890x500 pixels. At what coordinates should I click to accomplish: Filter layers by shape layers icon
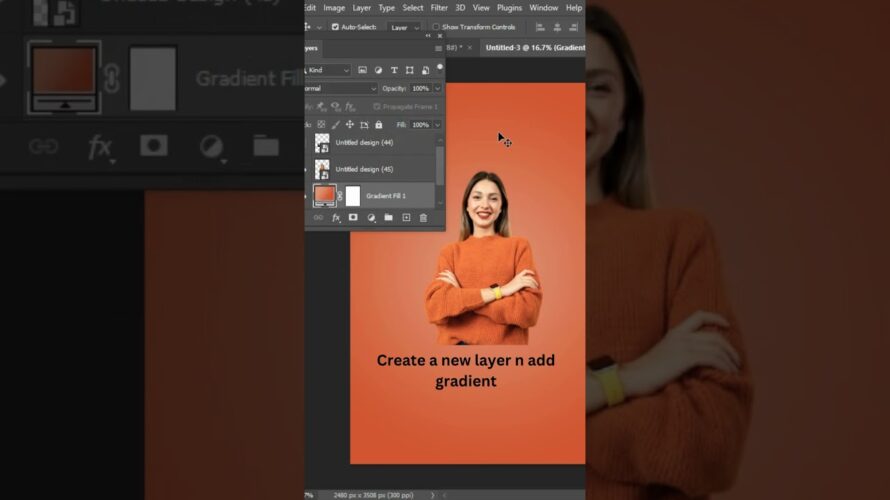point(409,70)
